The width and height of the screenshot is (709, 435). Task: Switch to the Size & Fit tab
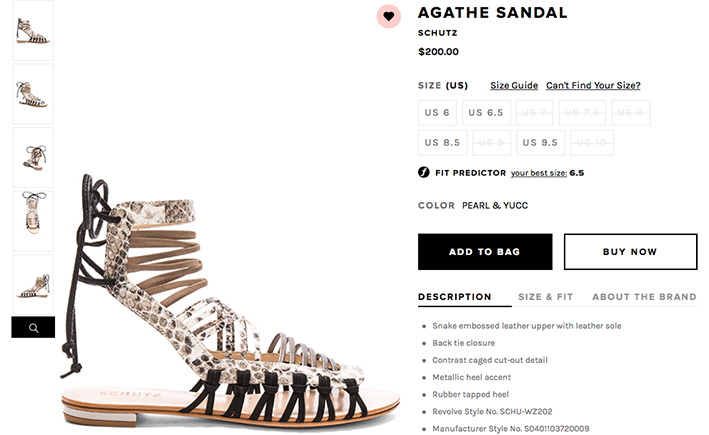pyautogui.click(x=546, y=297)
